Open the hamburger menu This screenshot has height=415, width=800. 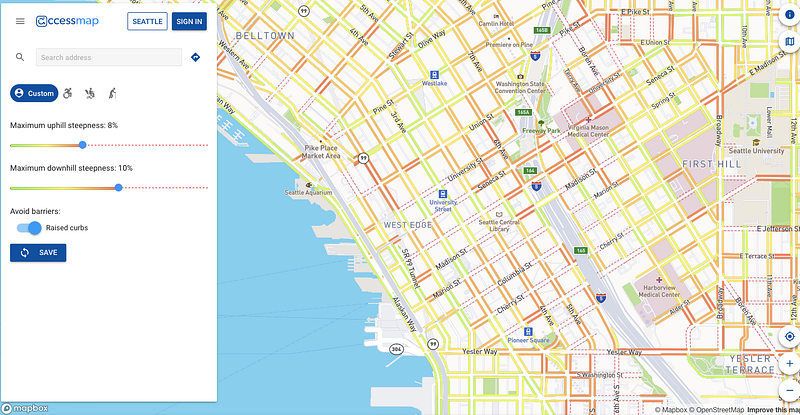point(20,21)
